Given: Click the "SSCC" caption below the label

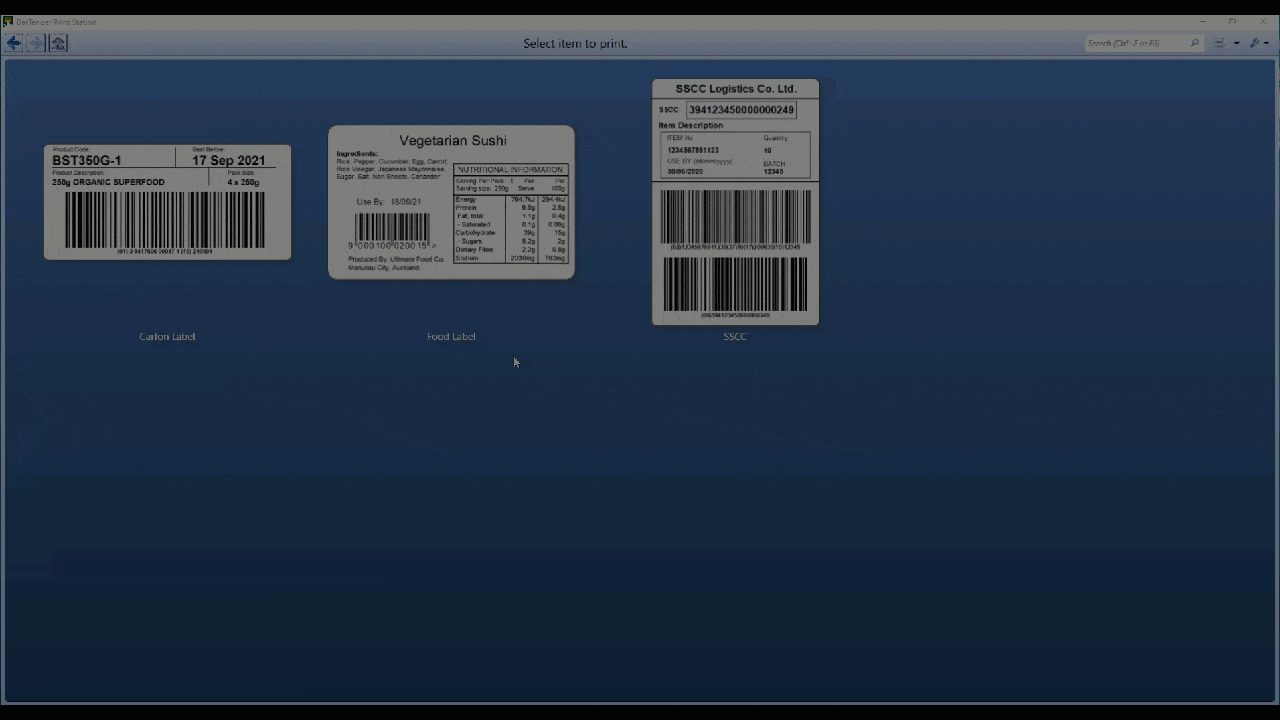Looking at the screenshot, I should (x=735, y=336).
